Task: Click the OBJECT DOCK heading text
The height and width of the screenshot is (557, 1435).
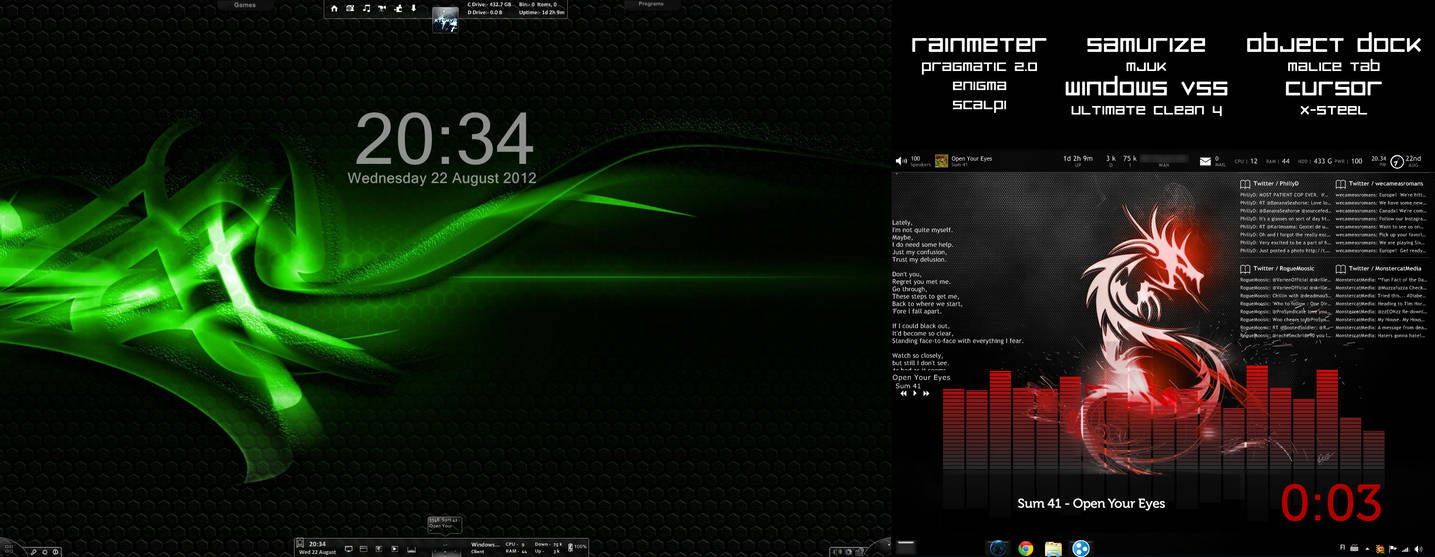Action: tap(1333, 44)
